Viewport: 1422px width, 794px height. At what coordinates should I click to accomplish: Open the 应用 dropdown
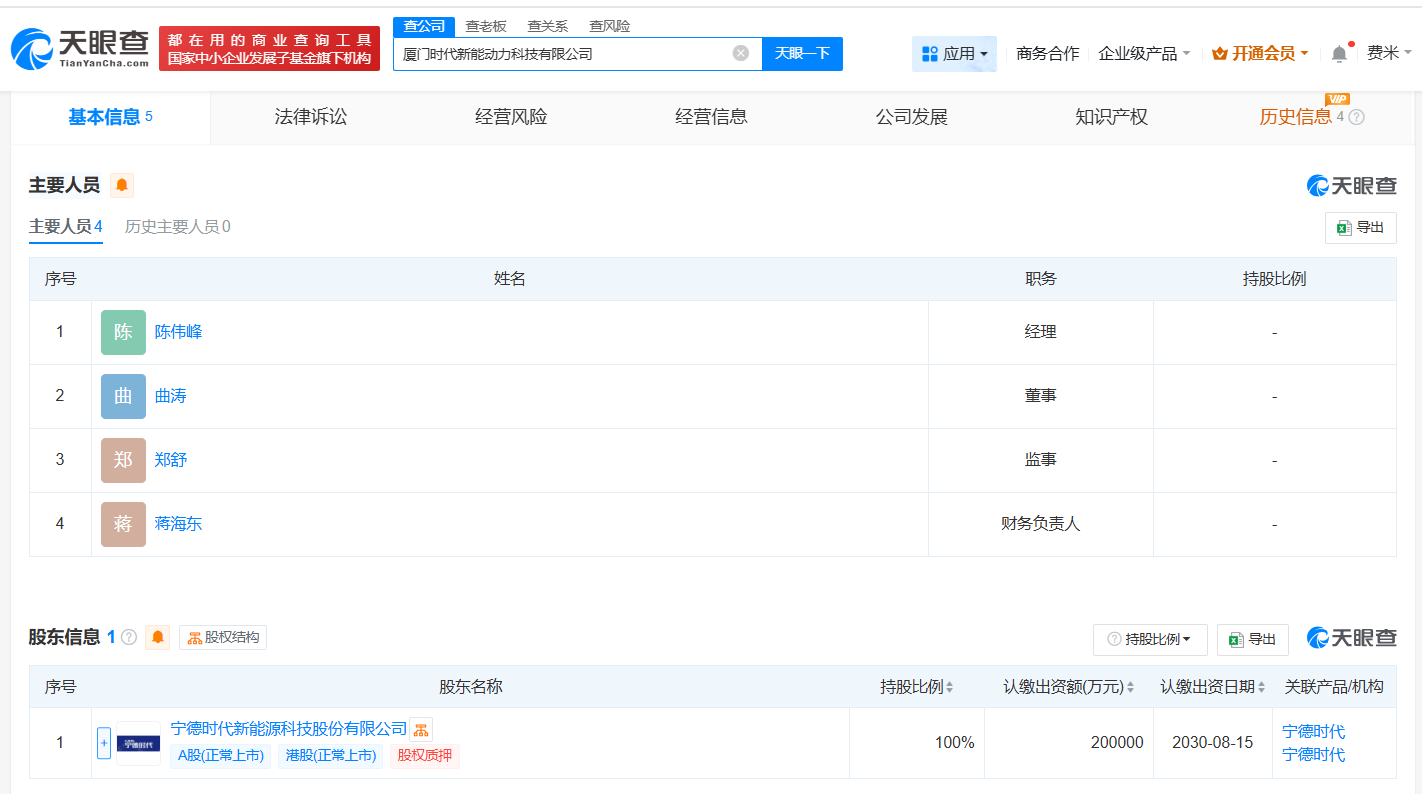click(954, 53)
